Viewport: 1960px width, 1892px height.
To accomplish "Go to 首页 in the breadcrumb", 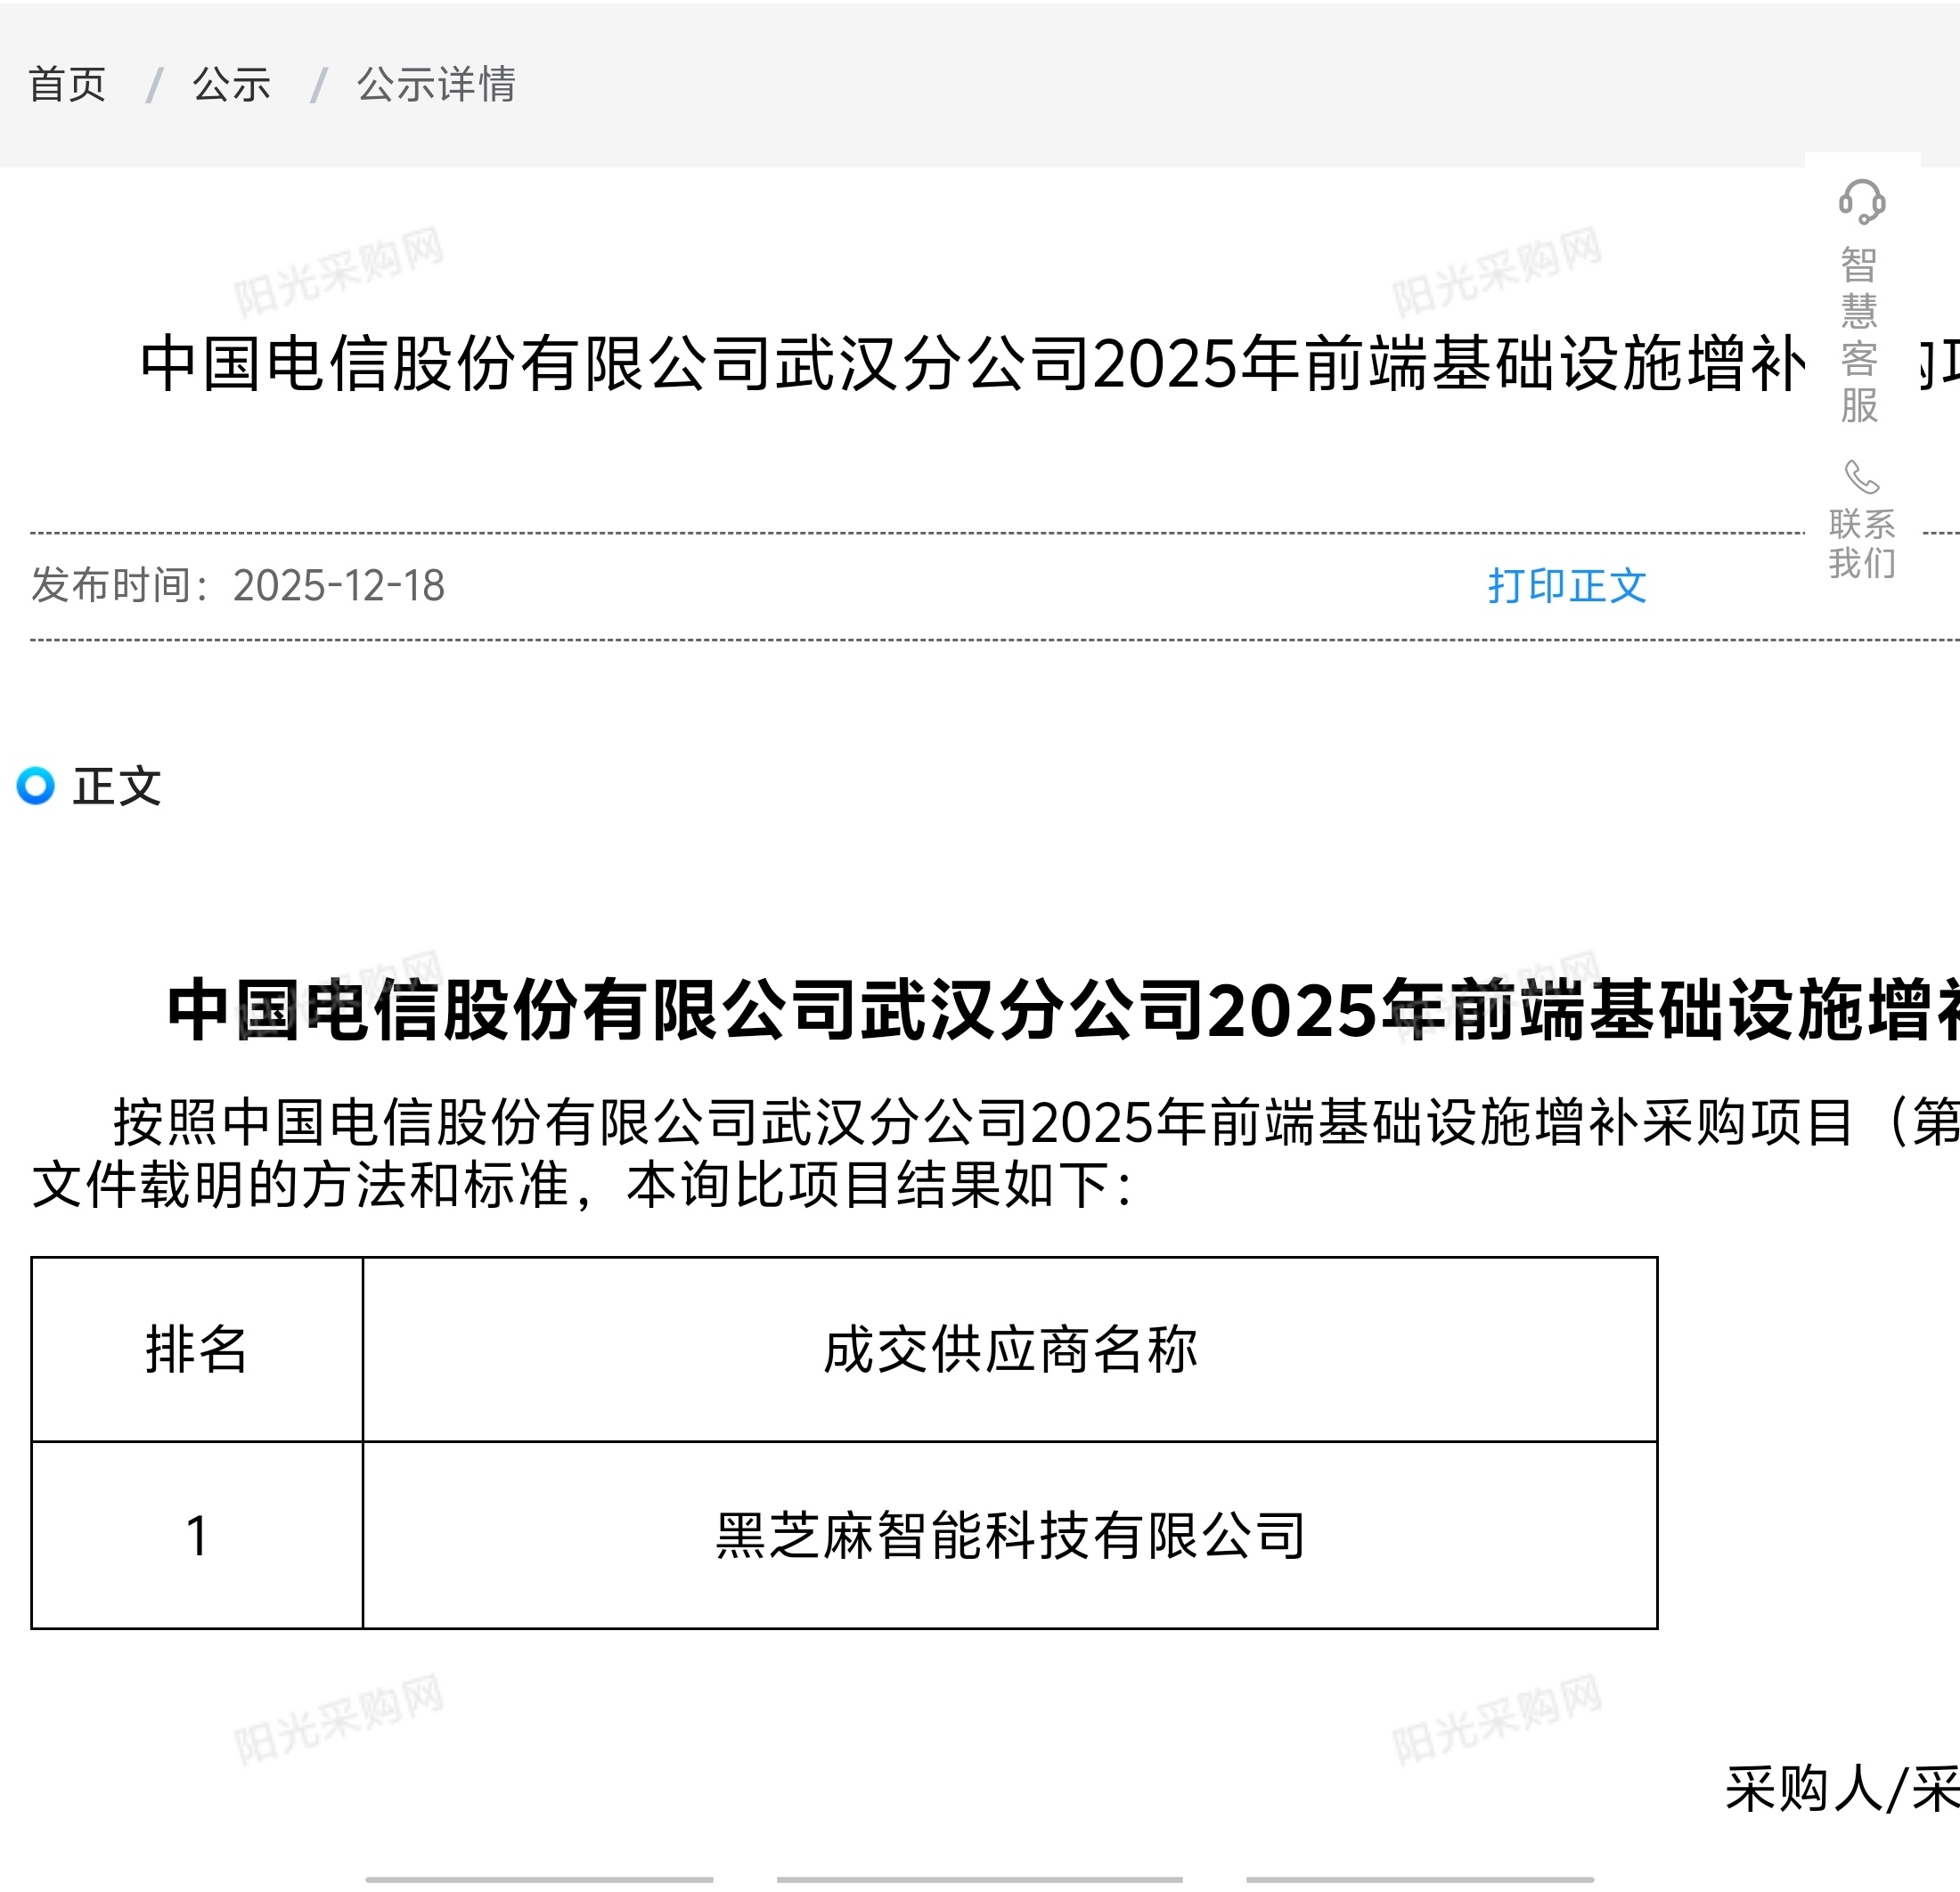I will [67, 85].
